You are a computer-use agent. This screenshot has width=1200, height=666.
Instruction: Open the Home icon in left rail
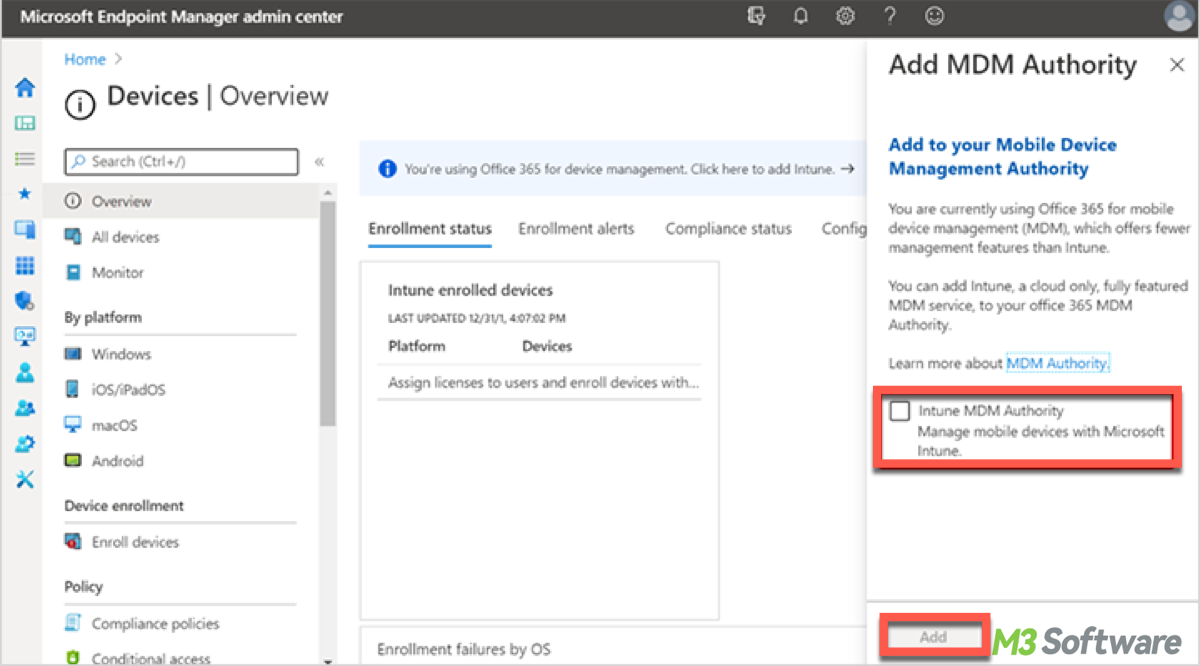pyautogui.click(x=25, y=87)
